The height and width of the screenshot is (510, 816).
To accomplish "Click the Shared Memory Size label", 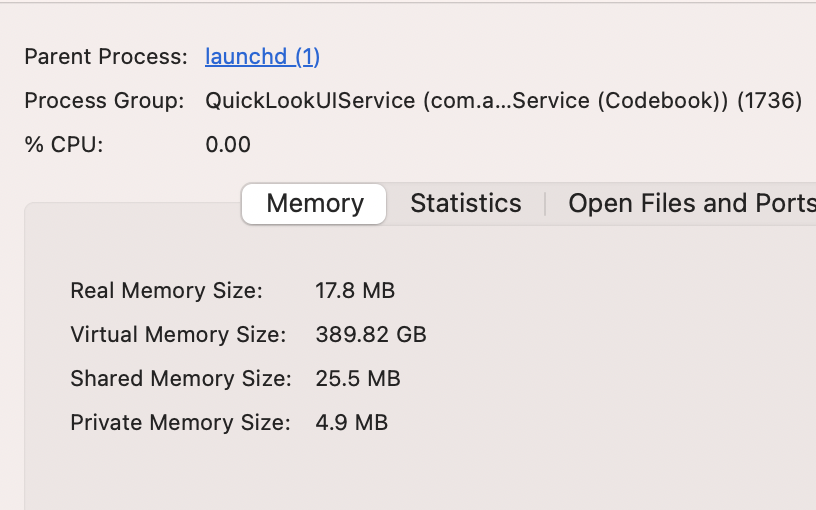I will coord(180,379).
